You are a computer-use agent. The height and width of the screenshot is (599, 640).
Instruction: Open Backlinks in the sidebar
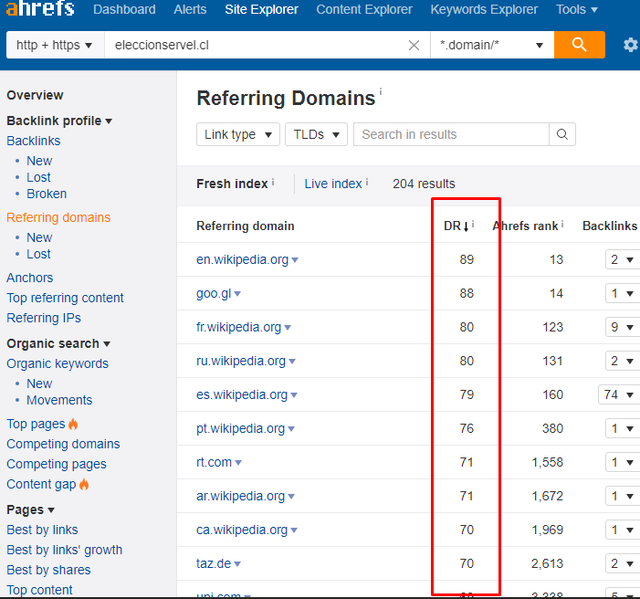[33, 141]
